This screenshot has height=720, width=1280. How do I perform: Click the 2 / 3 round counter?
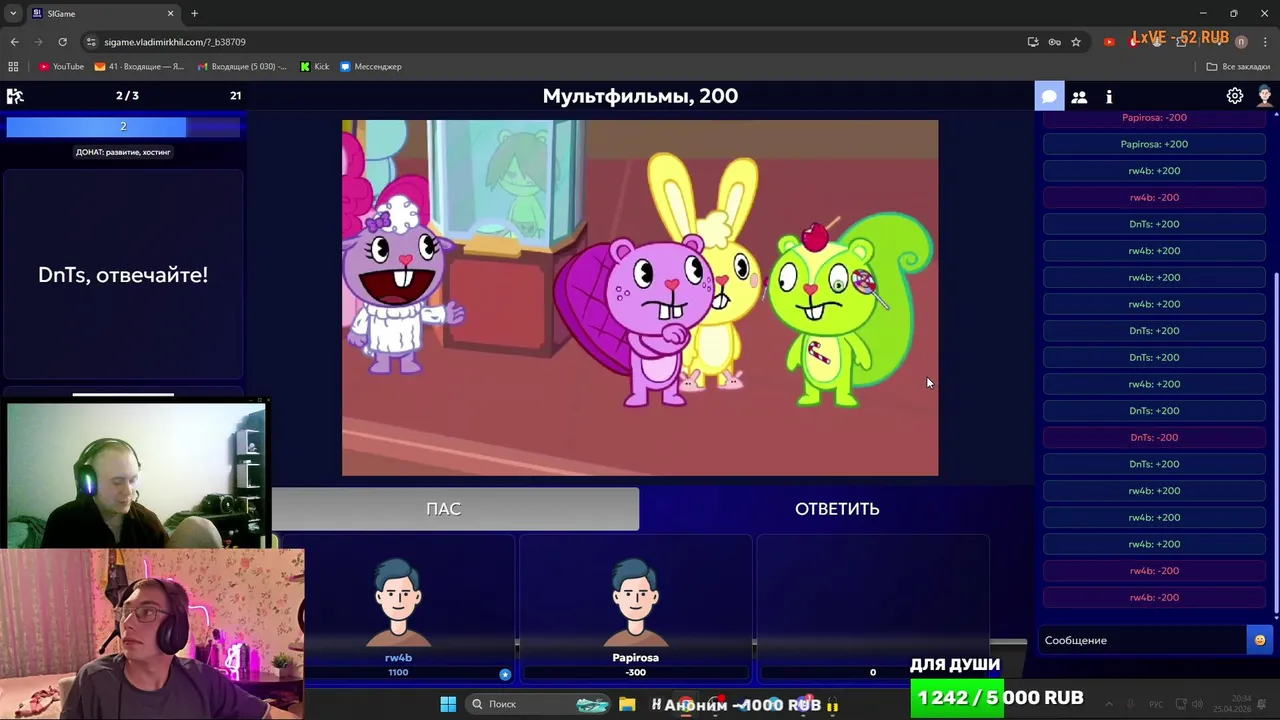127,96
